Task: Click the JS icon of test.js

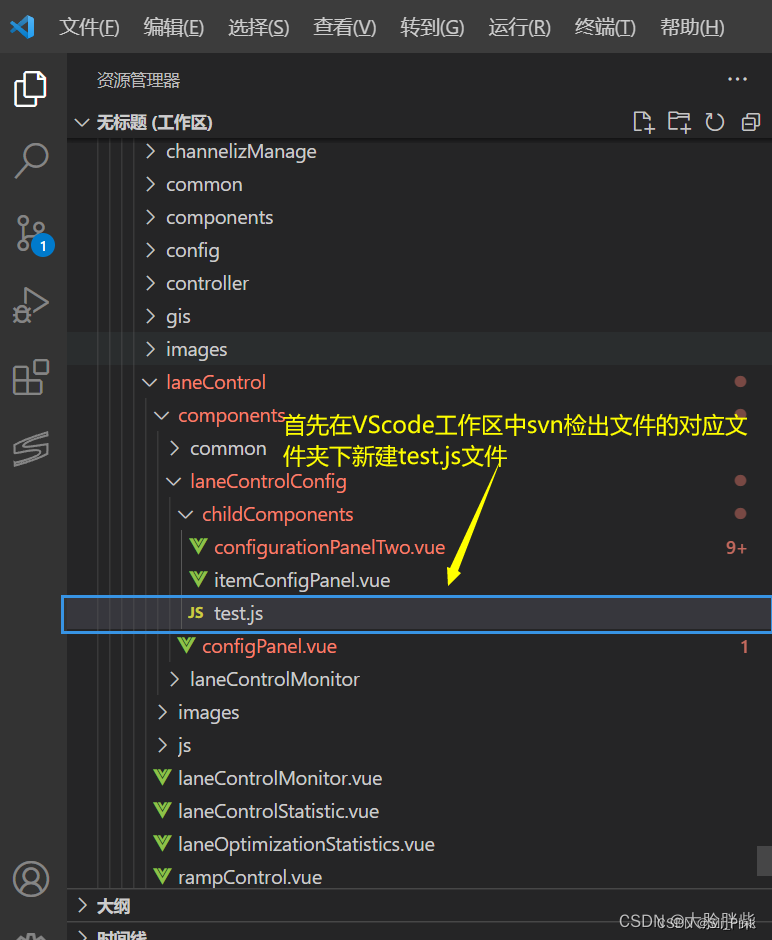Action: point(196,613)
